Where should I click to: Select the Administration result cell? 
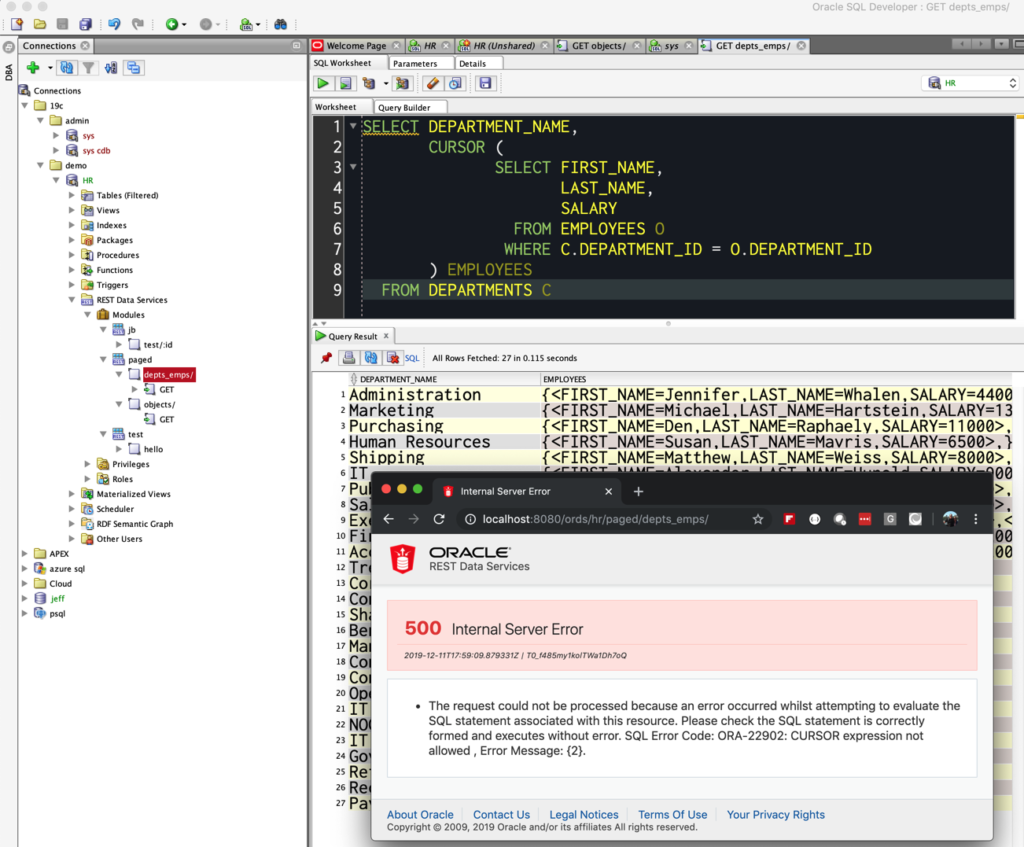click(x=443, y=394)
